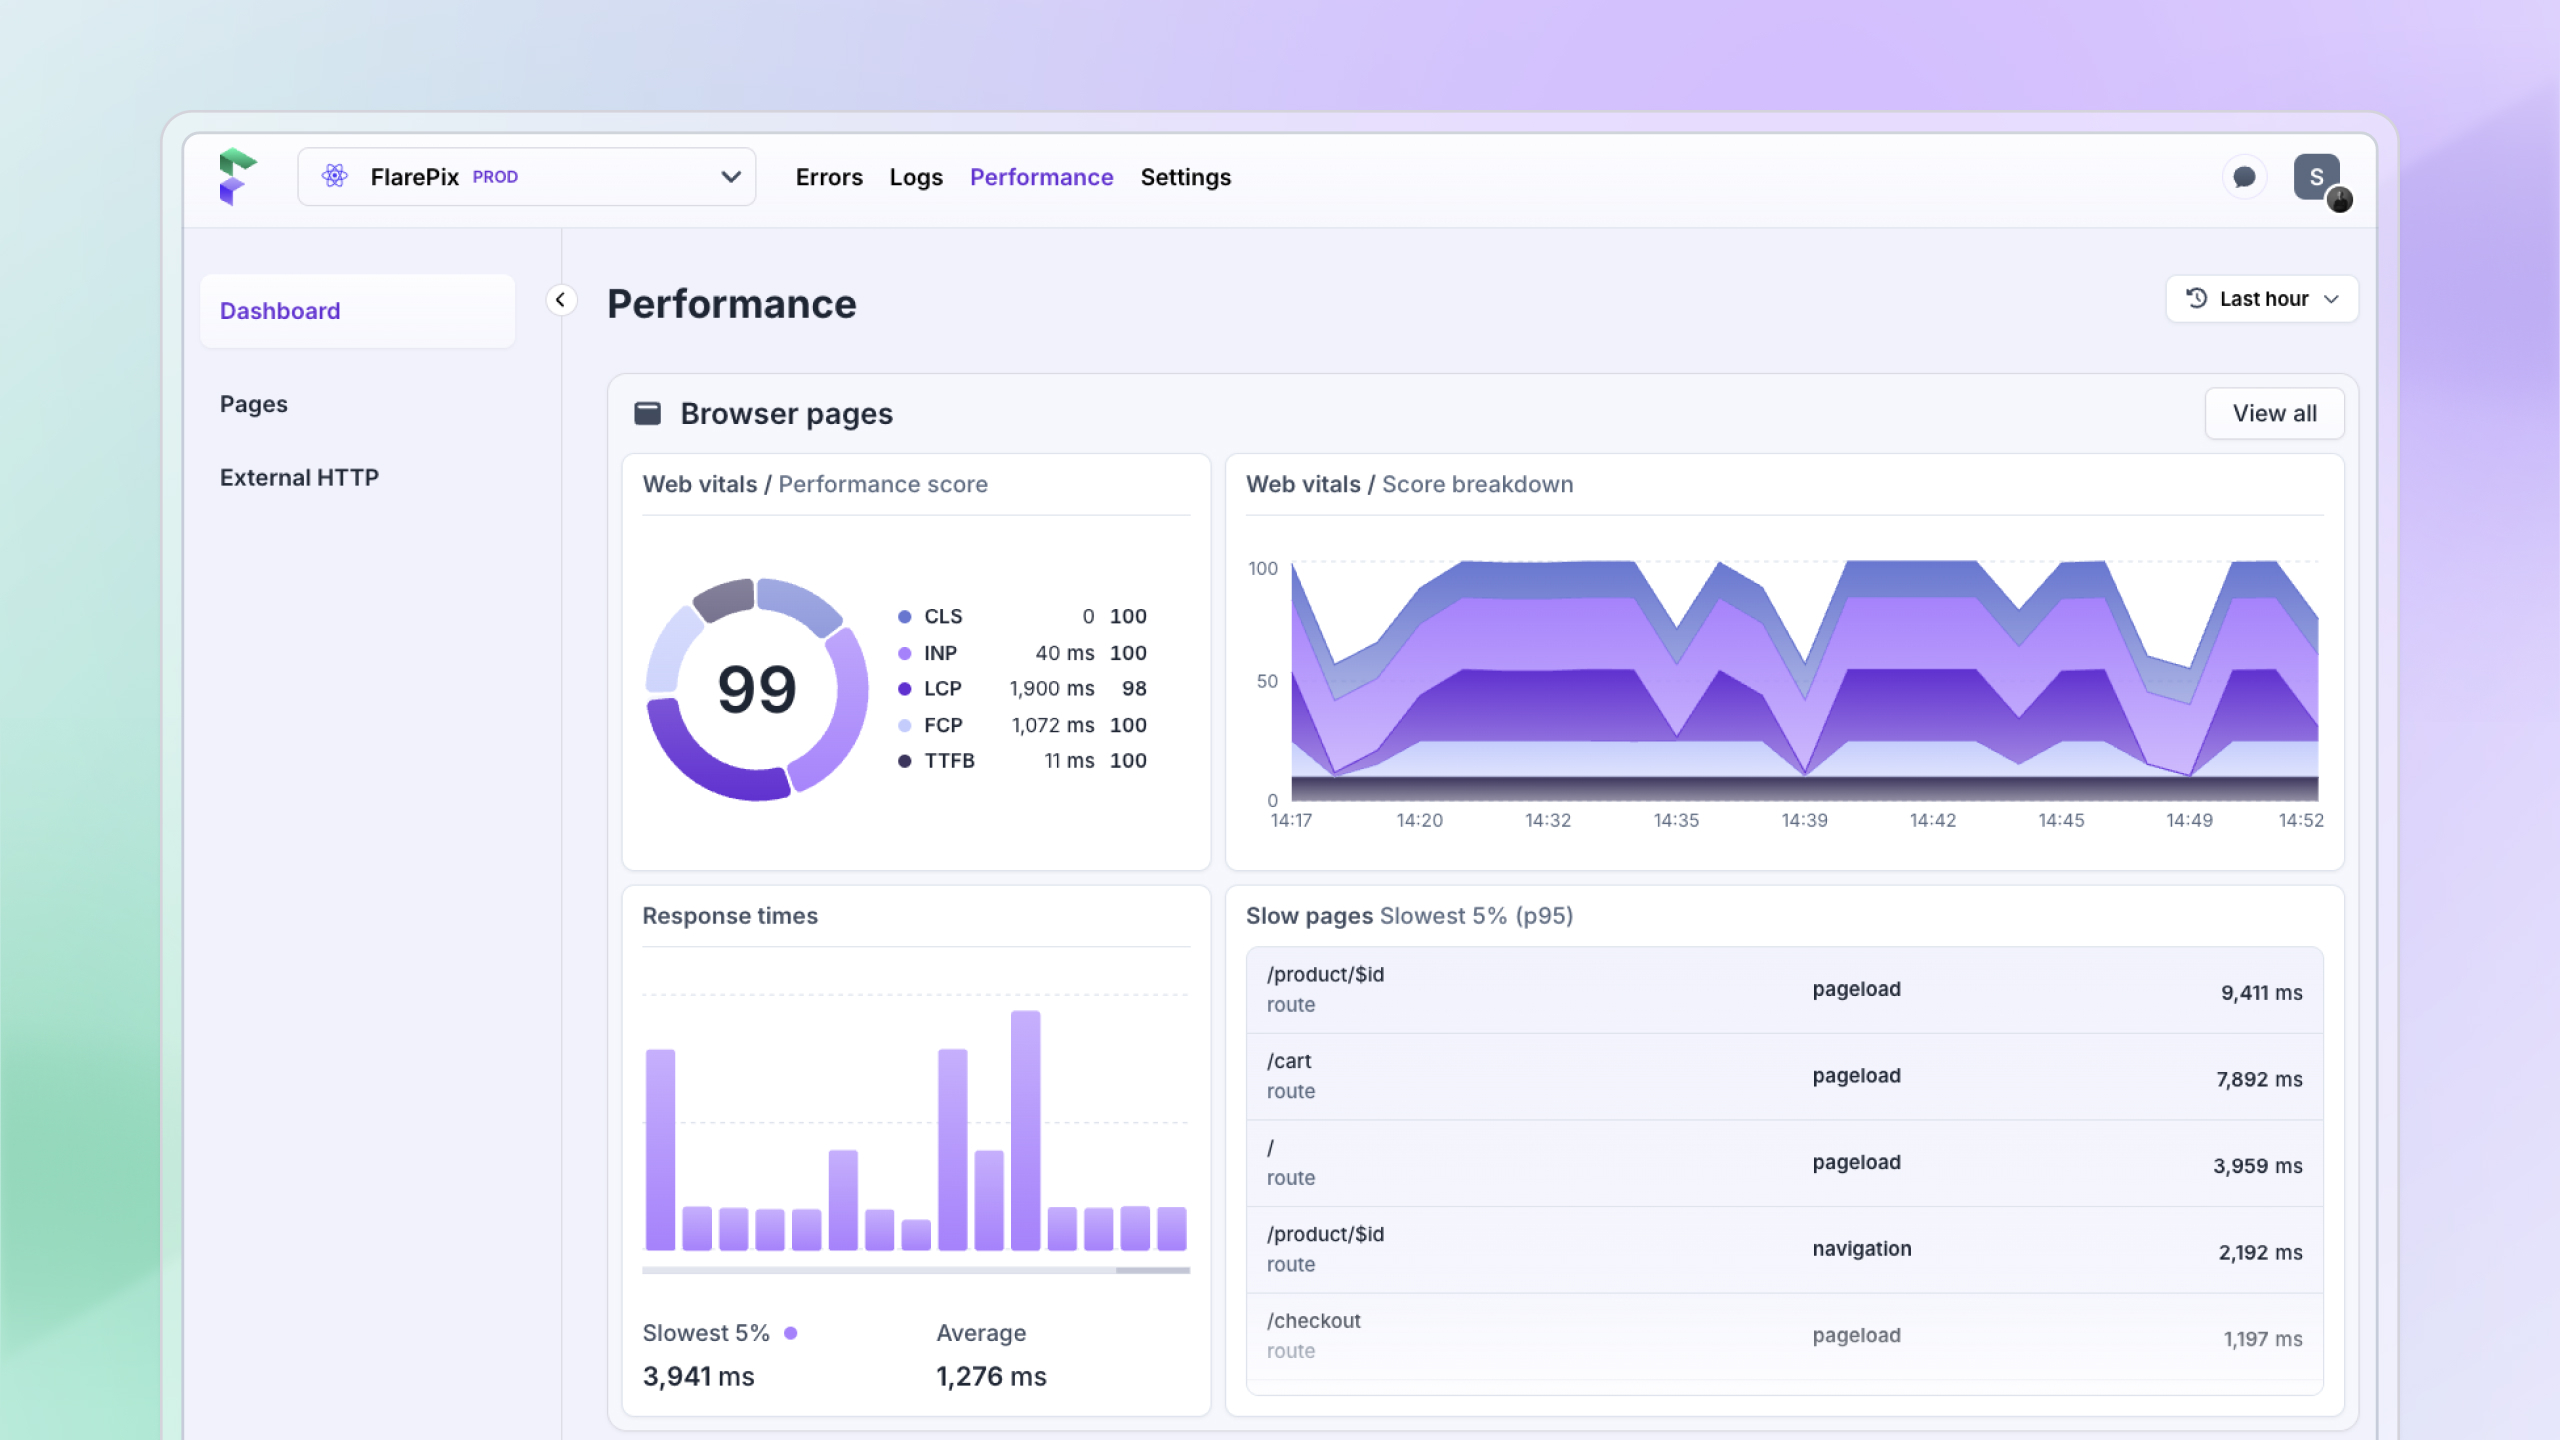
Task: Open the Logs tab
Action: tap(916, 177)
